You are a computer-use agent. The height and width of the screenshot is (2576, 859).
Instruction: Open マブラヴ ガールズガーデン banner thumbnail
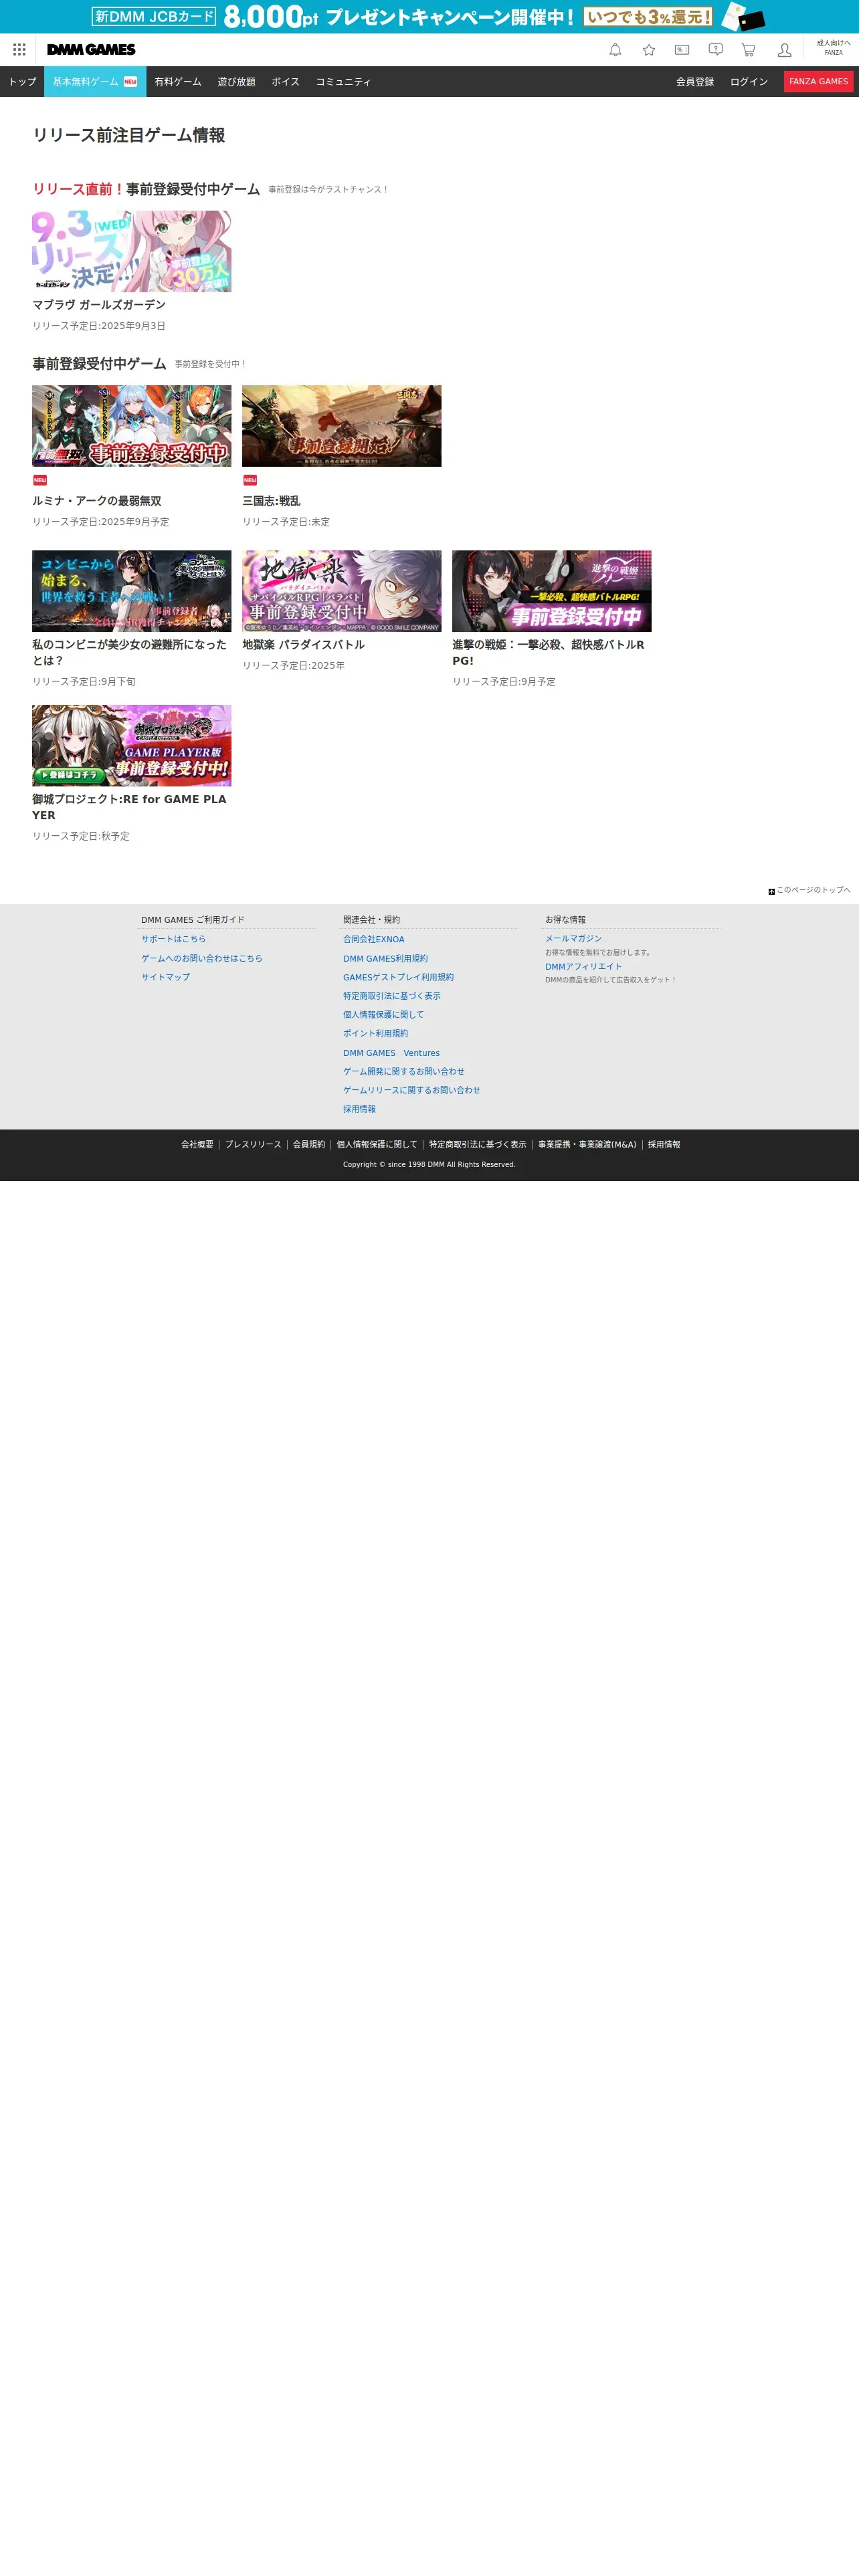(x=131, y=251)
